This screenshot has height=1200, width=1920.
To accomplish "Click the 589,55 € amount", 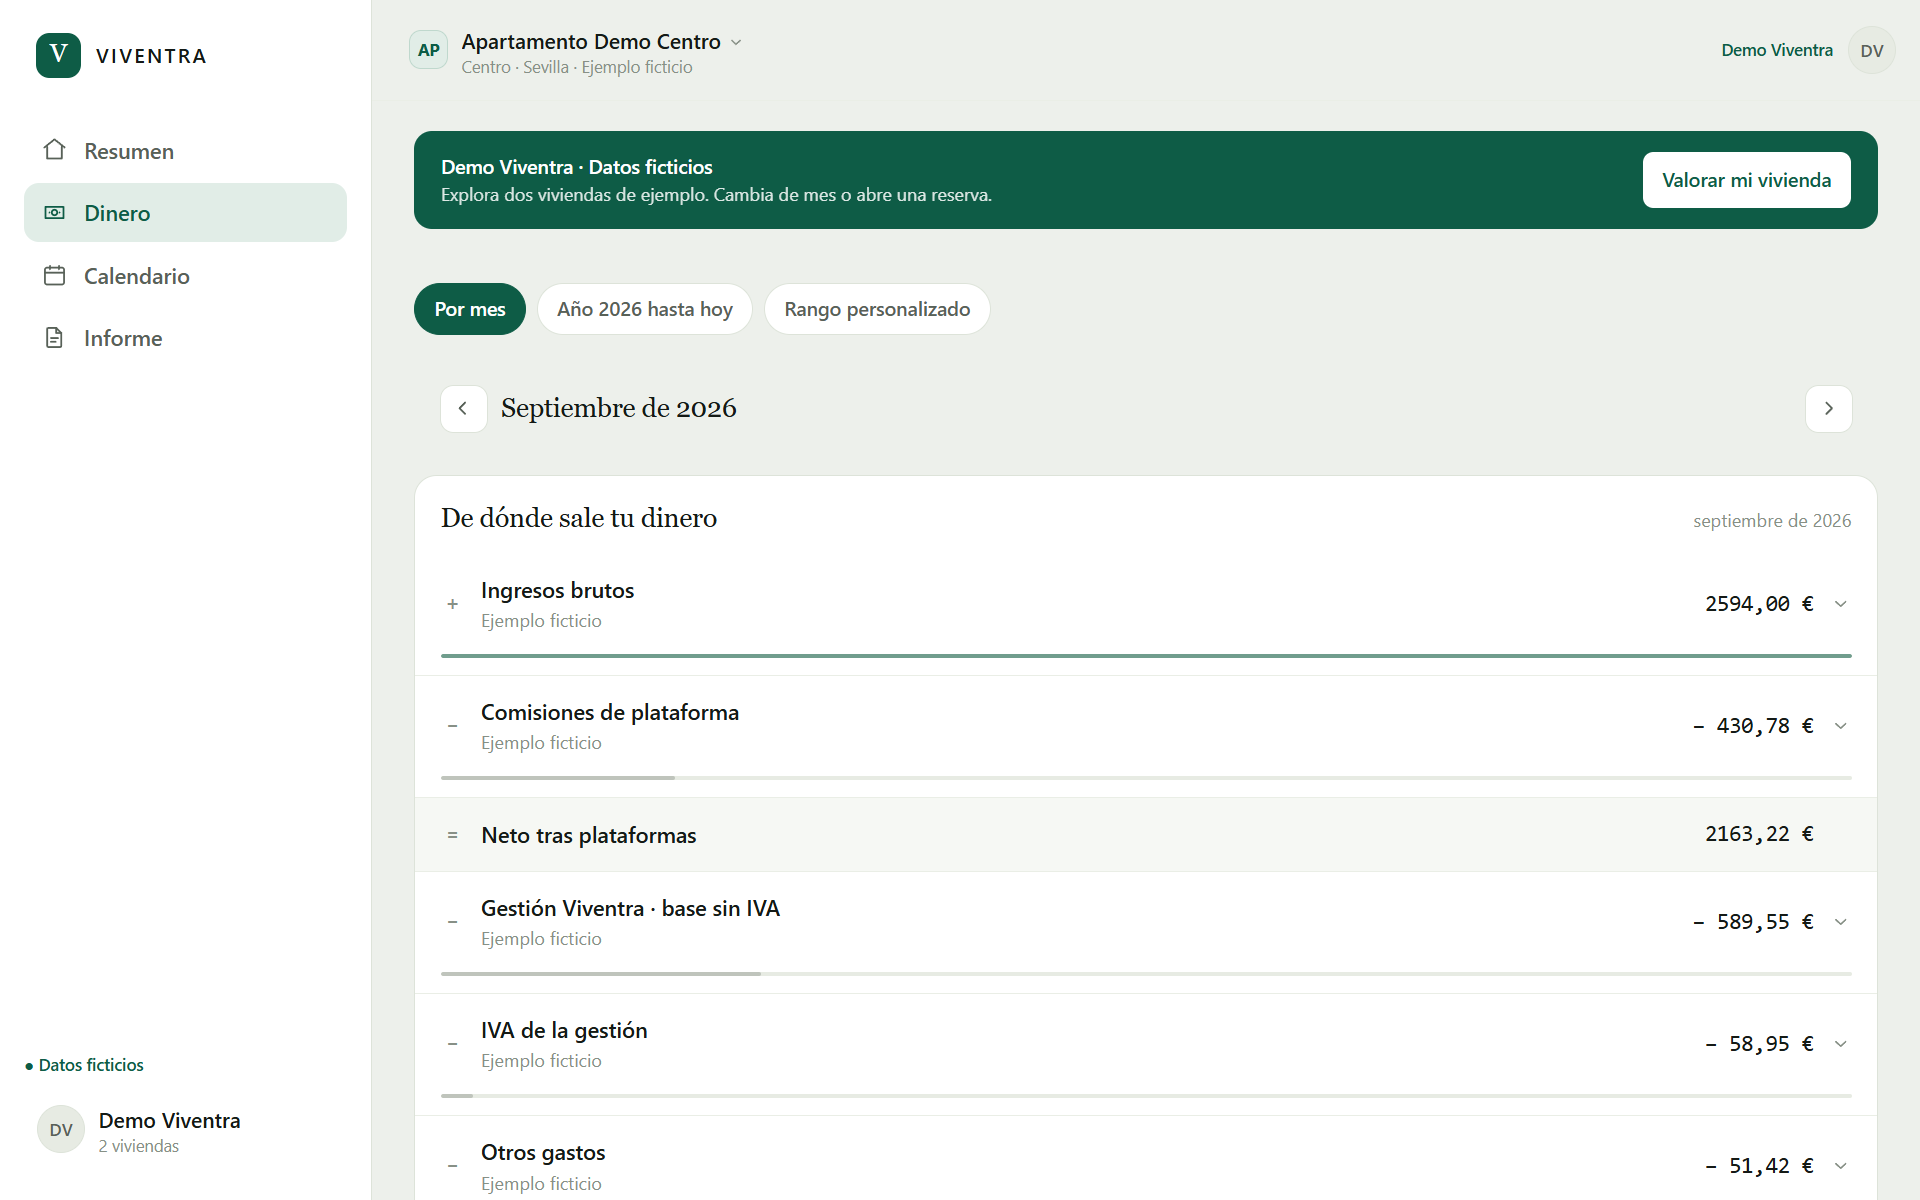I will click(1753, 922).
